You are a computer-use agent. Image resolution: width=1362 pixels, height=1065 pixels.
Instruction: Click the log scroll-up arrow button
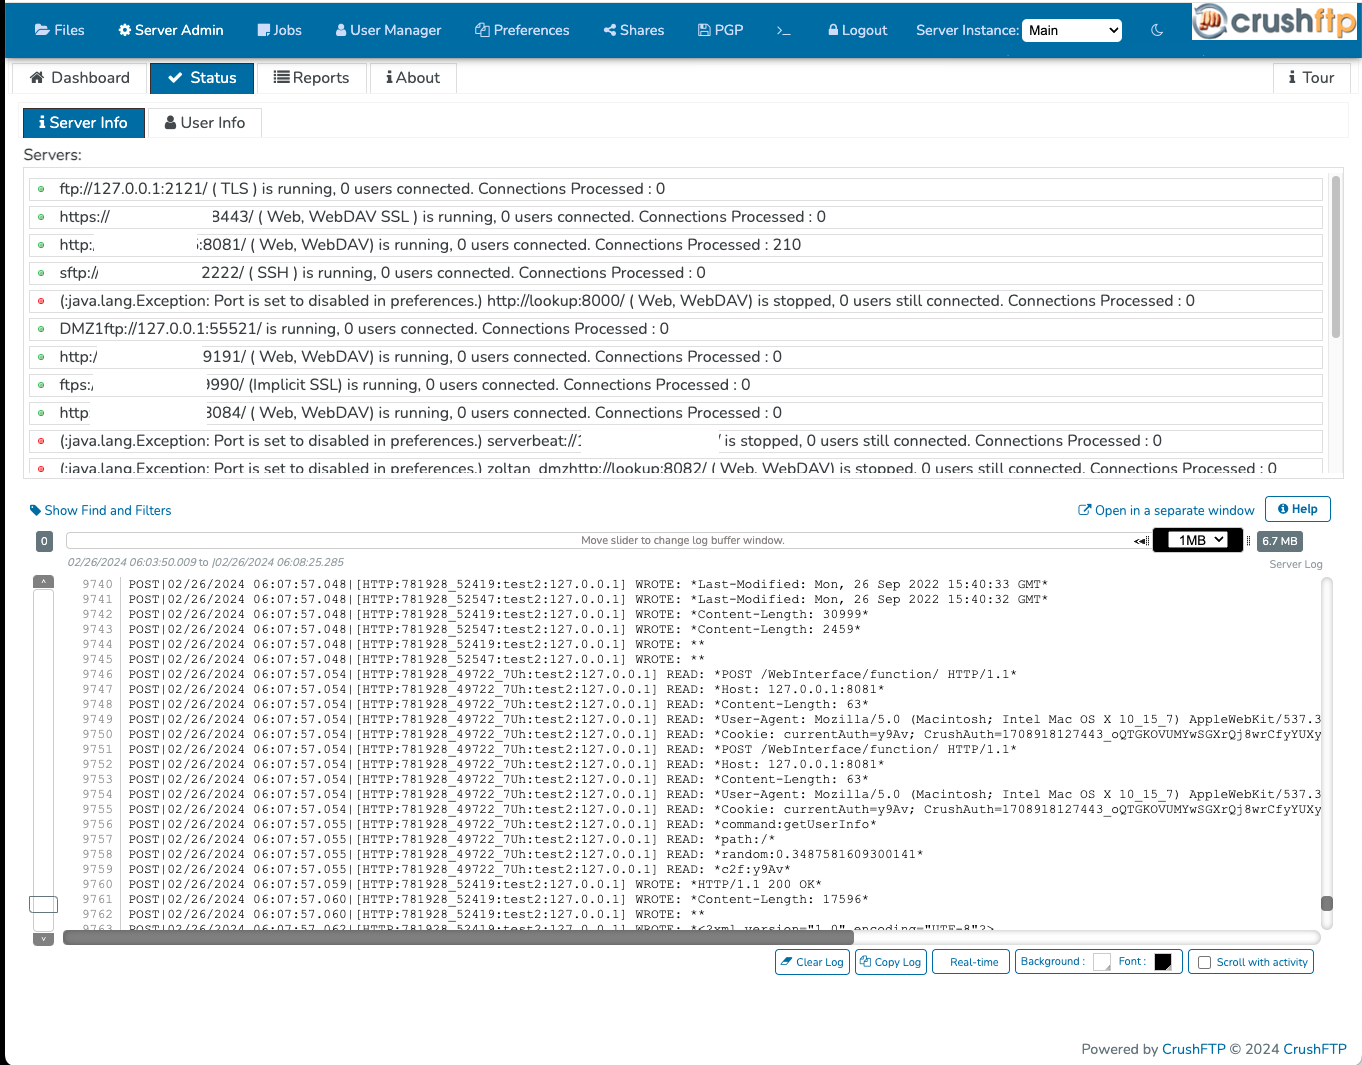click(x=43, y=582)
